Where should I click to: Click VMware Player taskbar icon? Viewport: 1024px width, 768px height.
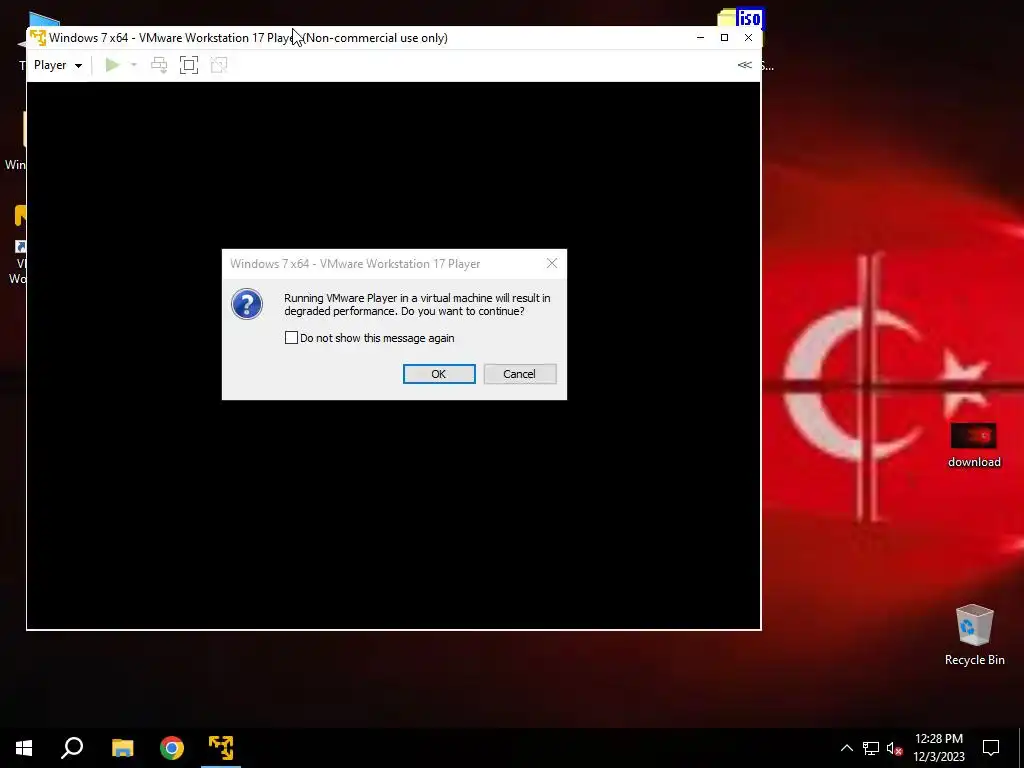221,748
